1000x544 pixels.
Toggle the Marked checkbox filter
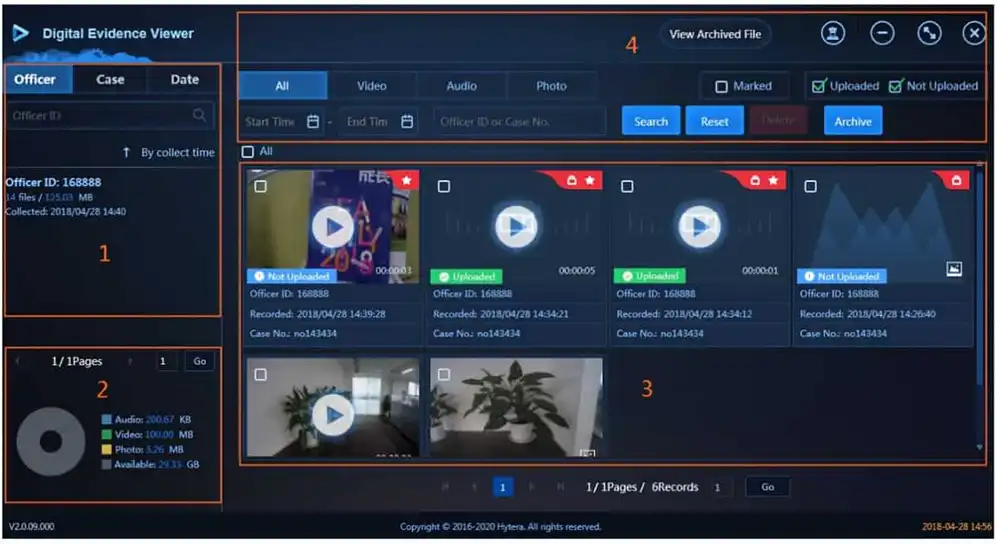pos(721,87)
